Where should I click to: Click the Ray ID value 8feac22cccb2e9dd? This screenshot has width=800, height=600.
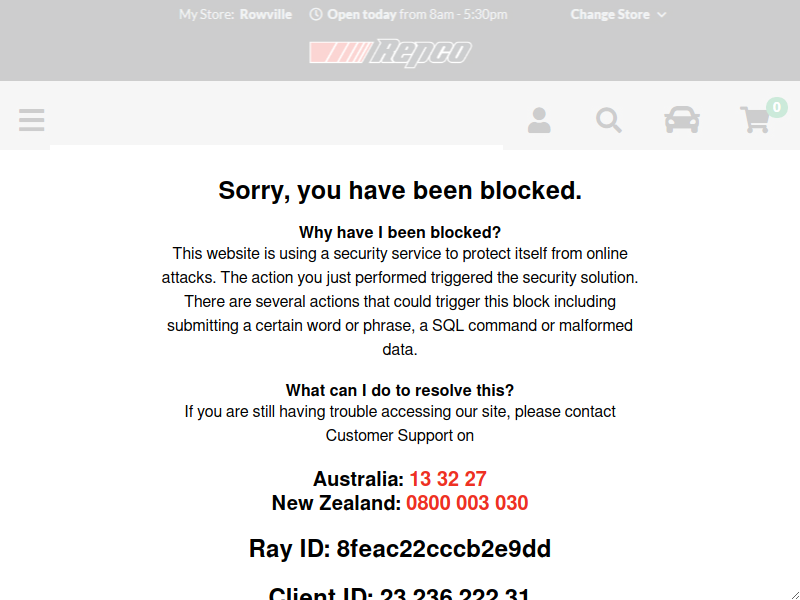pyautogui.click(x=444, y=549)
